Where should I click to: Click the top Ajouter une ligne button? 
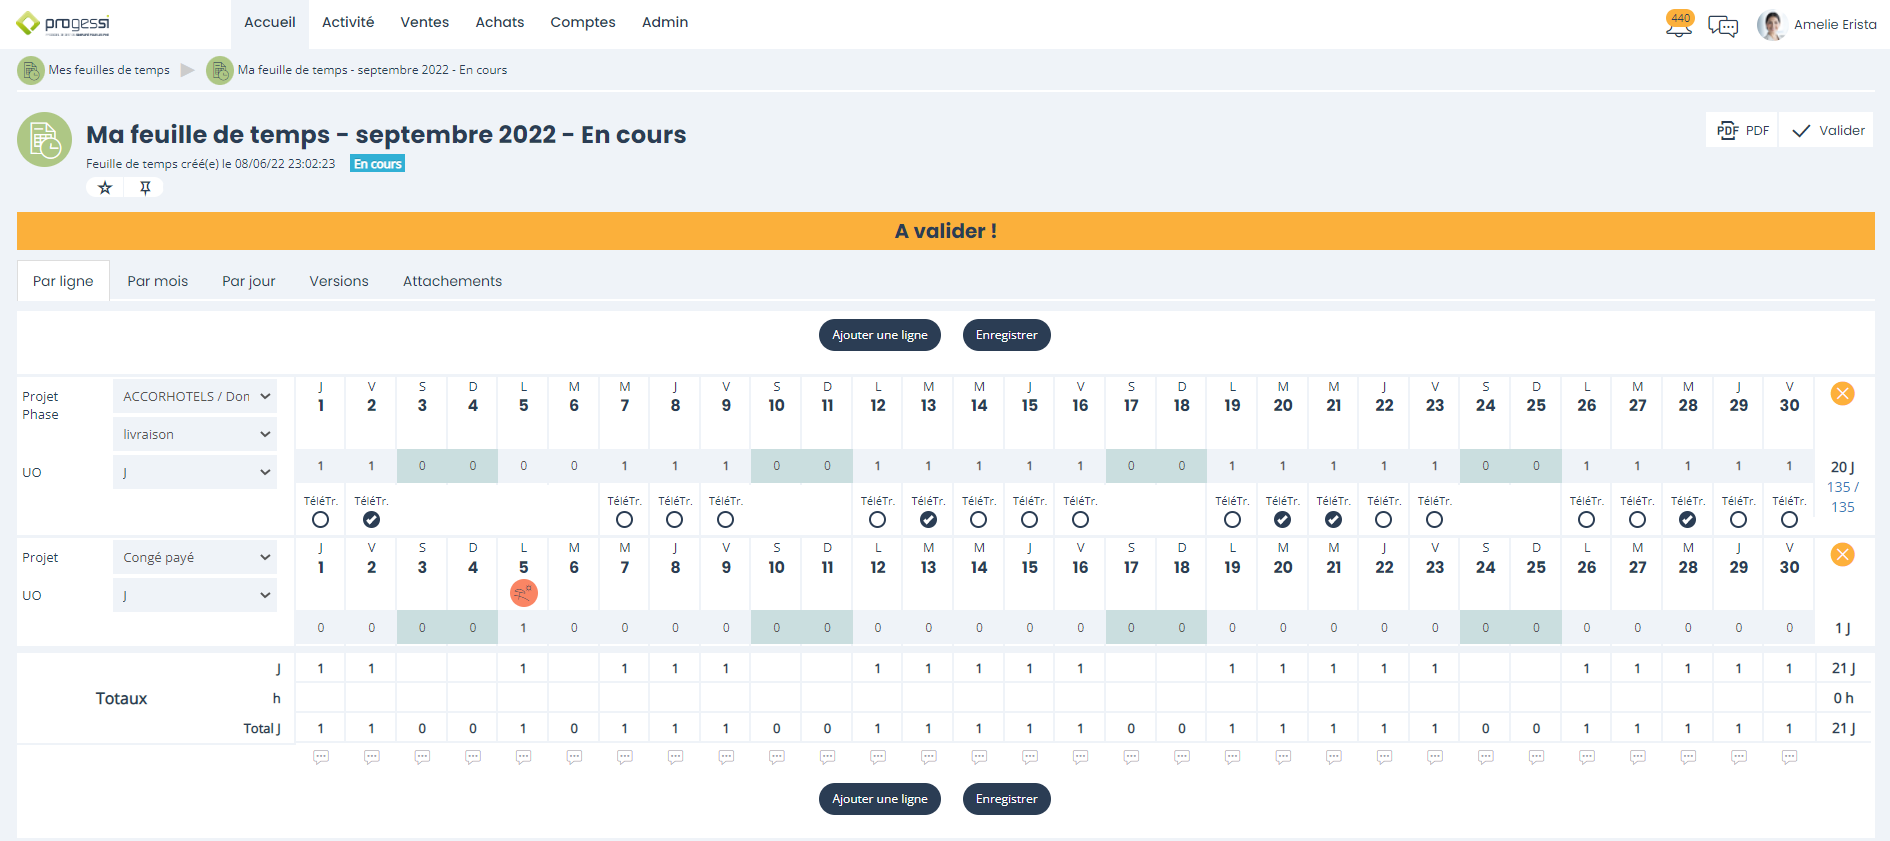(880, 335)
